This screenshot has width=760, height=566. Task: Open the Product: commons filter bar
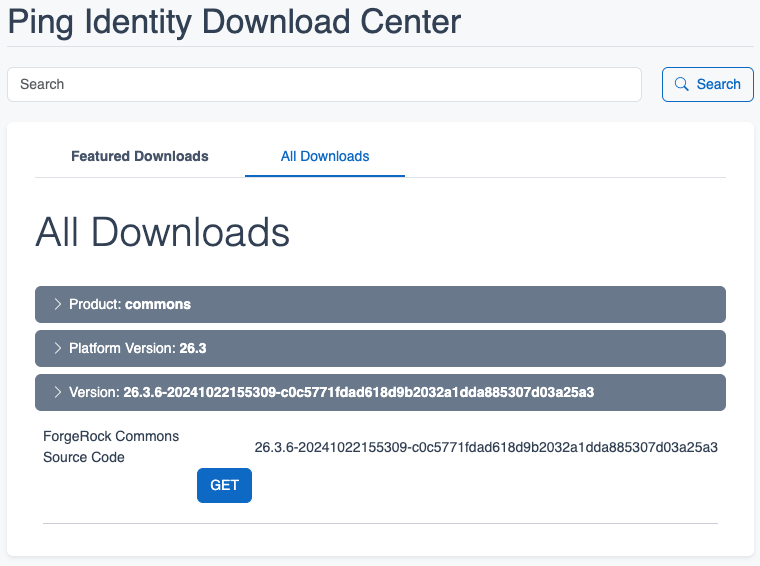point(380,304)
